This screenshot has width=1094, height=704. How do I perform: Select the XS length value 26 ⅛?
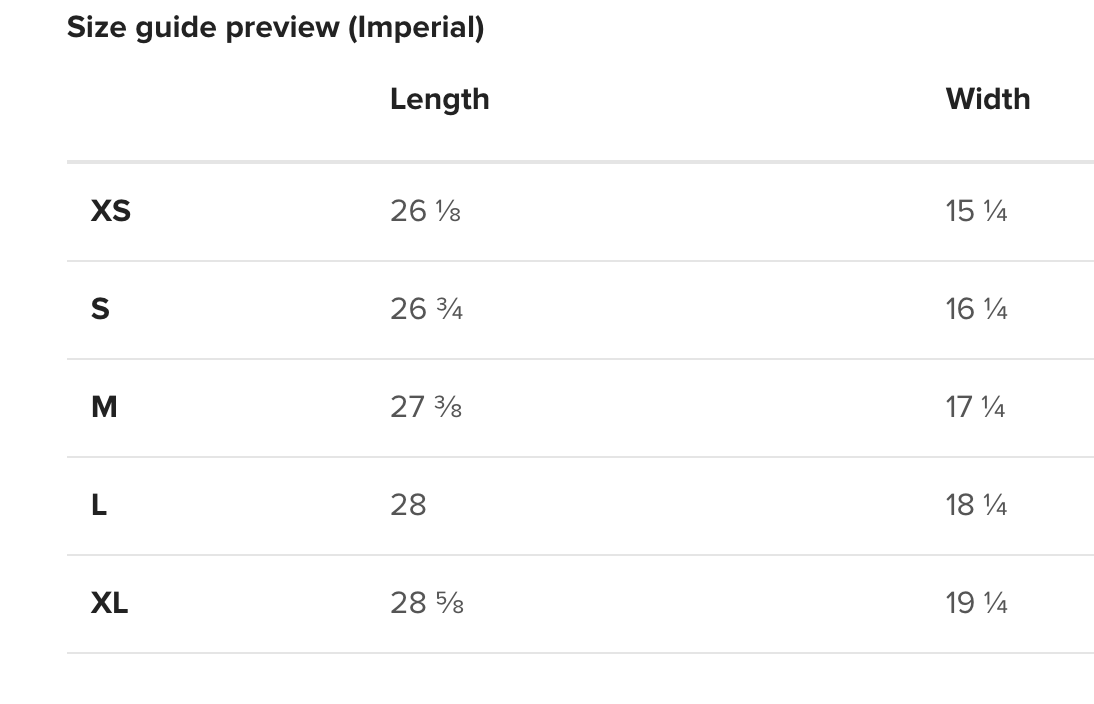425,211
